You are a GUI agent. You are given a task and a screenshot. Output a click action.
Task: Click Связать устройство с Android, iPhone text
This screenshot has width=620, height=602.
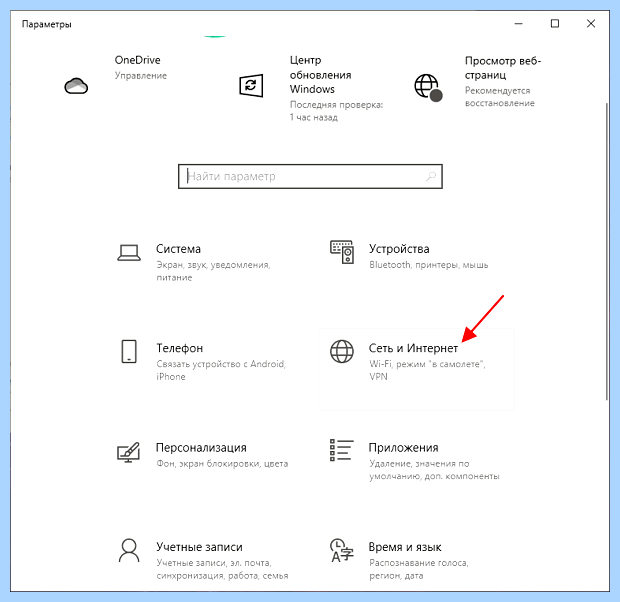tap(221, 370)
